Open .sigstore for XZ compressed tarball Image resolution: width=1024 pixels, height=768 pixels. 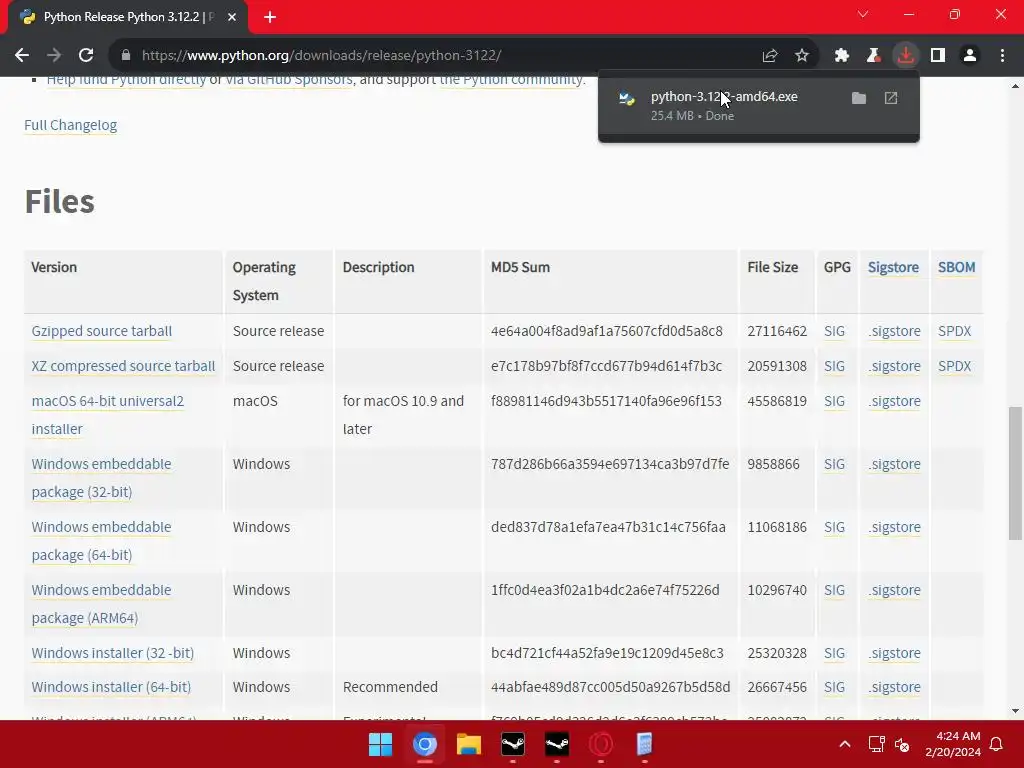[894, 366]
